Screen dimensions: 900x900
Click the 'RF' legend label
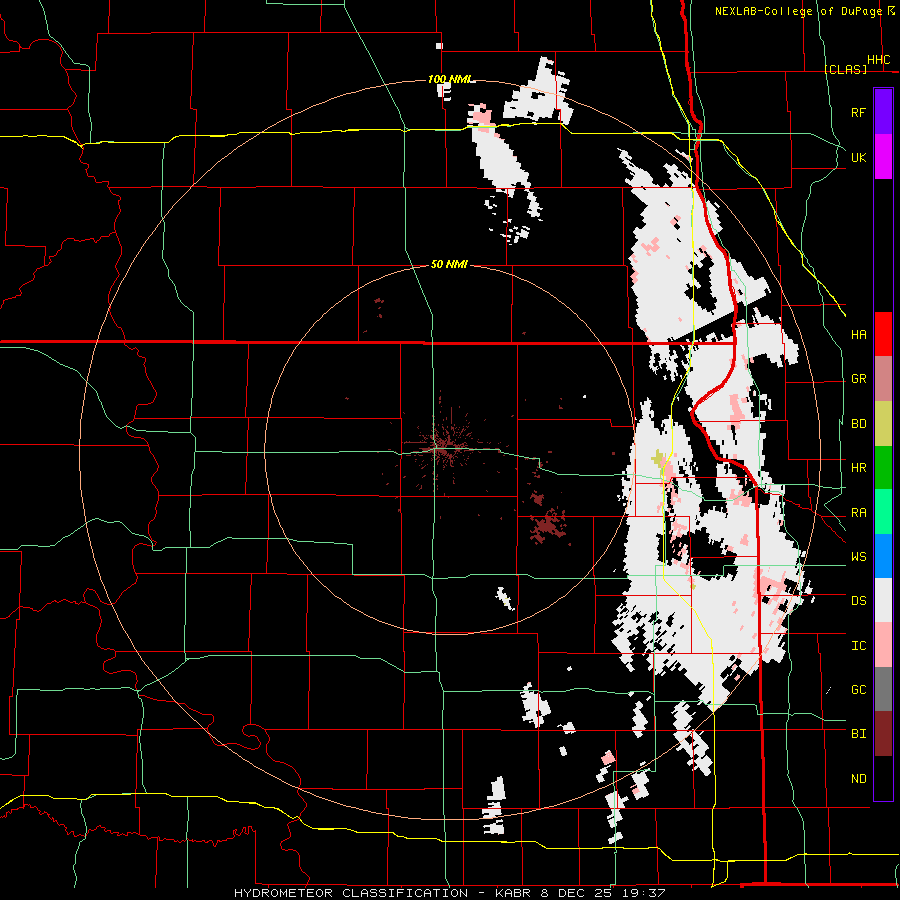[858, 112]
